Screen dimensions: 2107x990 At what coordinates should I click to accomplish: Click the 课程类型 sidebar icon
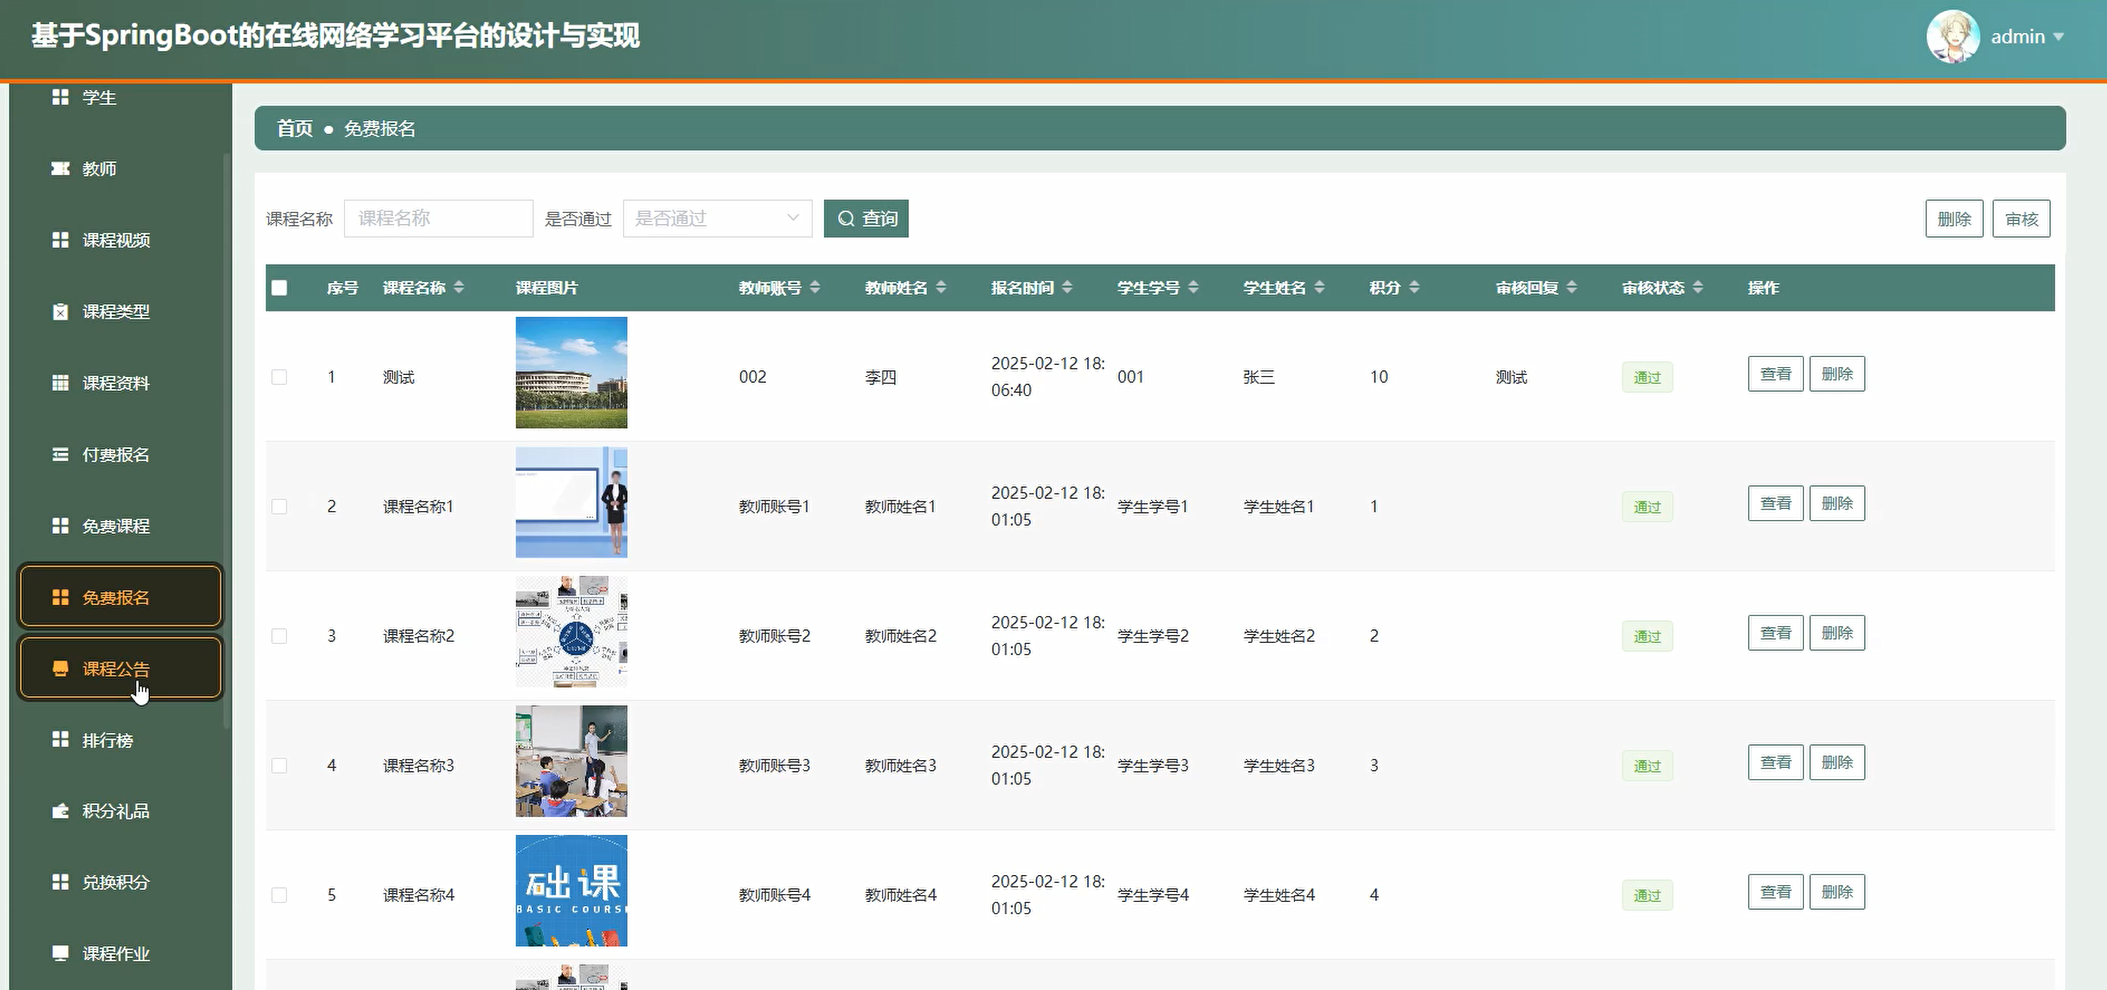coord(60,312)
